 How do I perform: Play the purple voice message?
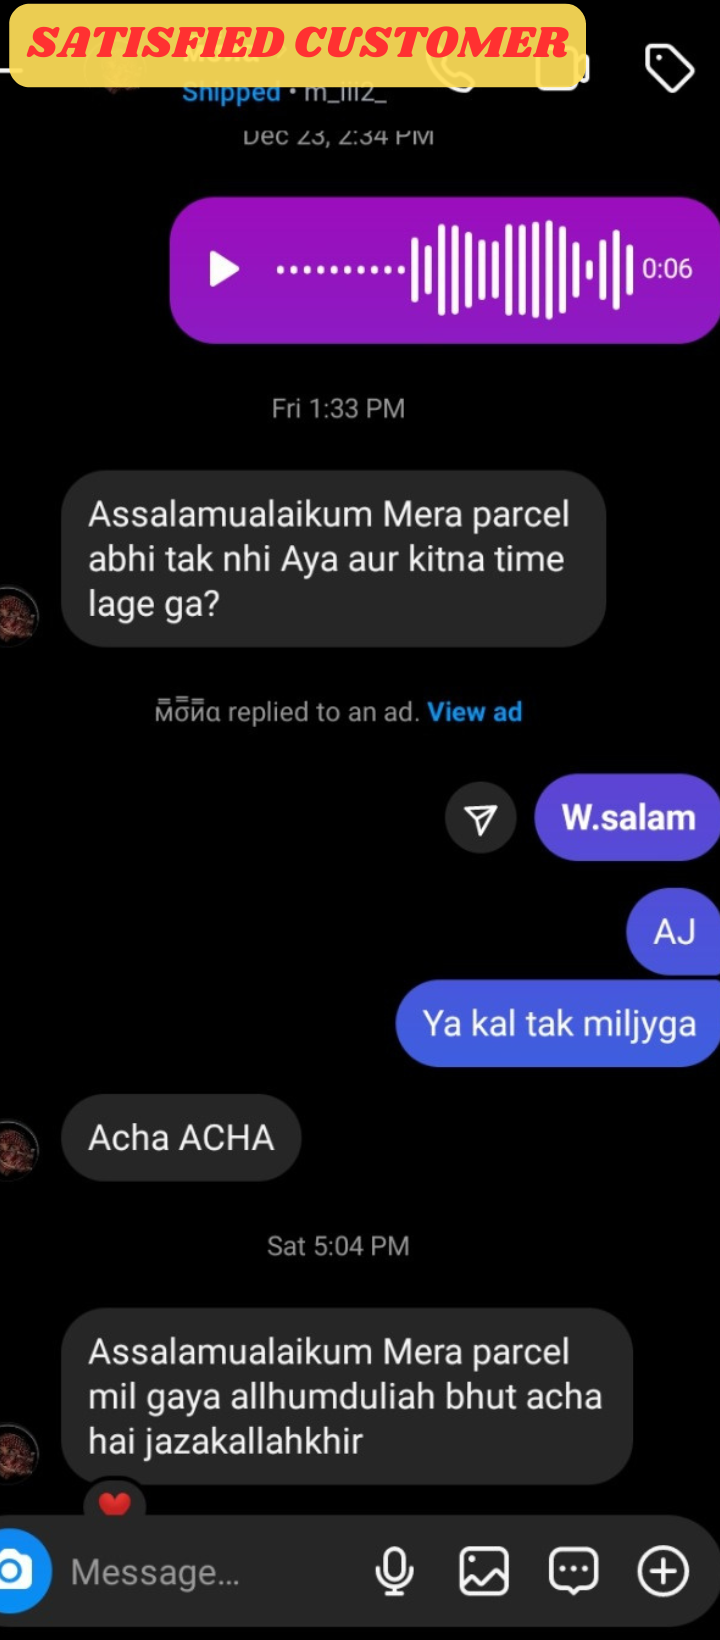point(224,269)
